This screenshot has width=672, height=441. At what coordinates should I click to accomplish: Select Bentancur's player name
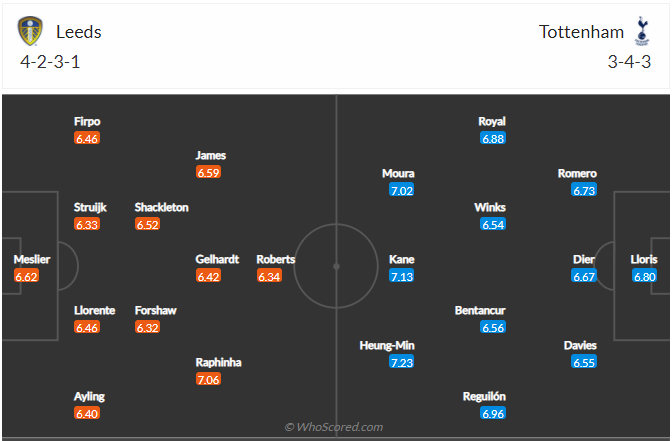coord(480,310)
